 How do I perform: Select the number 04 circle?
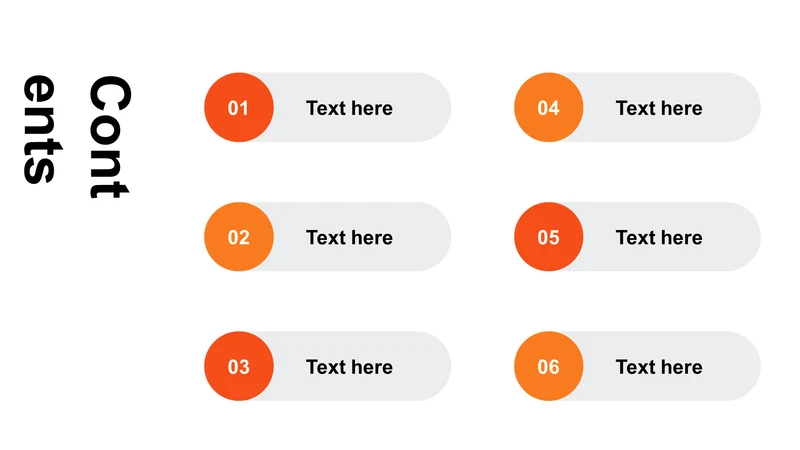coord(548,108)
